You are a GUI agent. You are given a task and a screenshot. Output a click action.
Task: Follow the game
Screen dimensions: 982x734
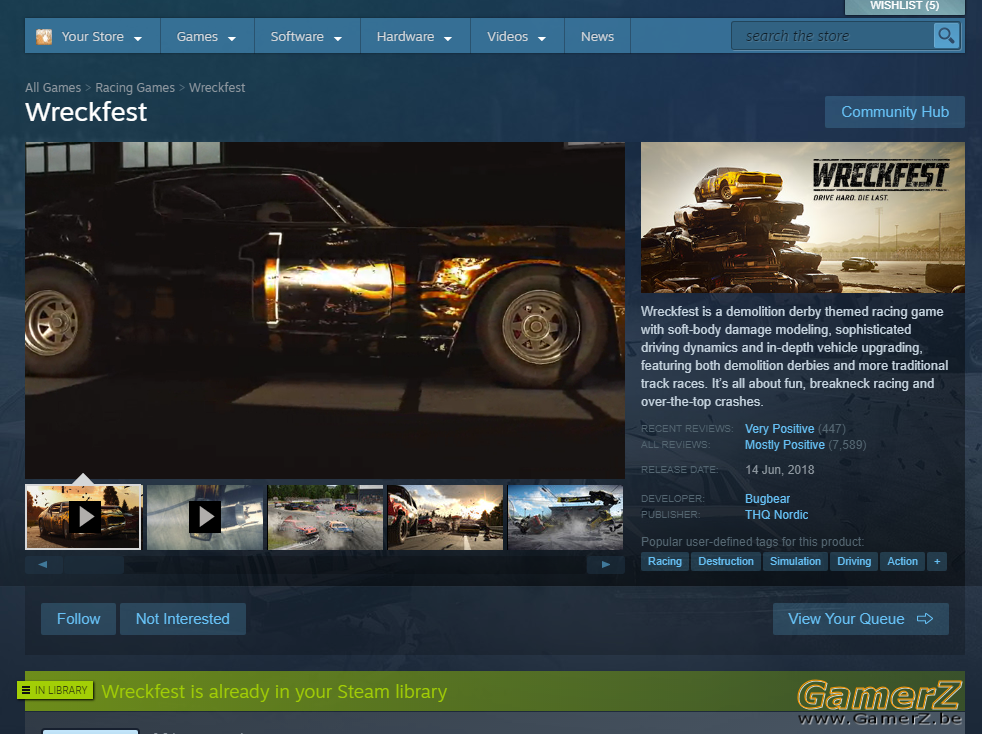tap(78, 619)
